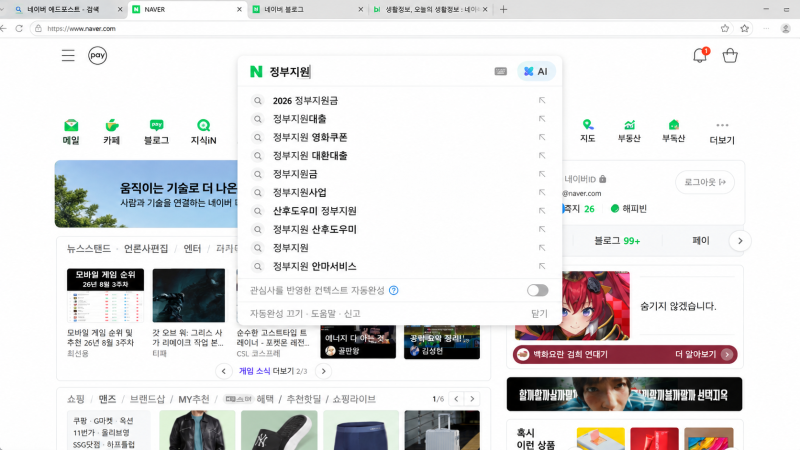Open 쇼핑 tab in shopping section

pos(76,399)
